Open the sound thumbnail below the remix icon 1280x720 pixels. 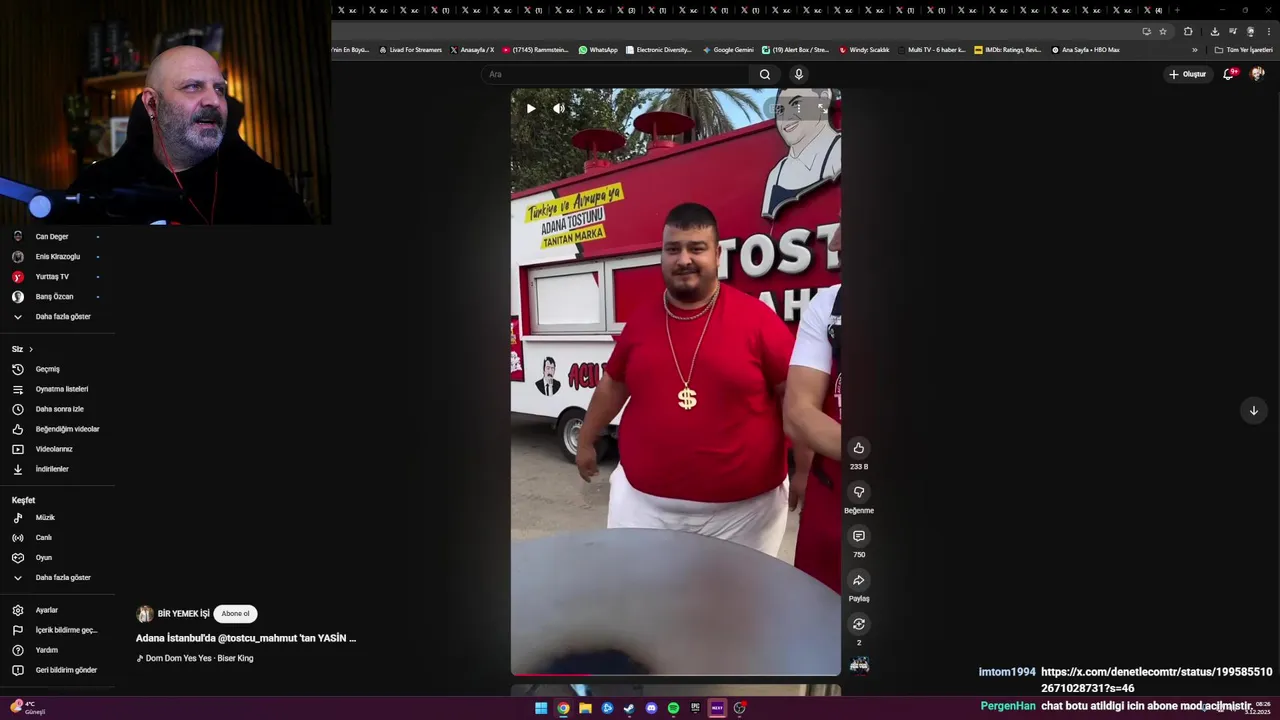pos(859,665)
